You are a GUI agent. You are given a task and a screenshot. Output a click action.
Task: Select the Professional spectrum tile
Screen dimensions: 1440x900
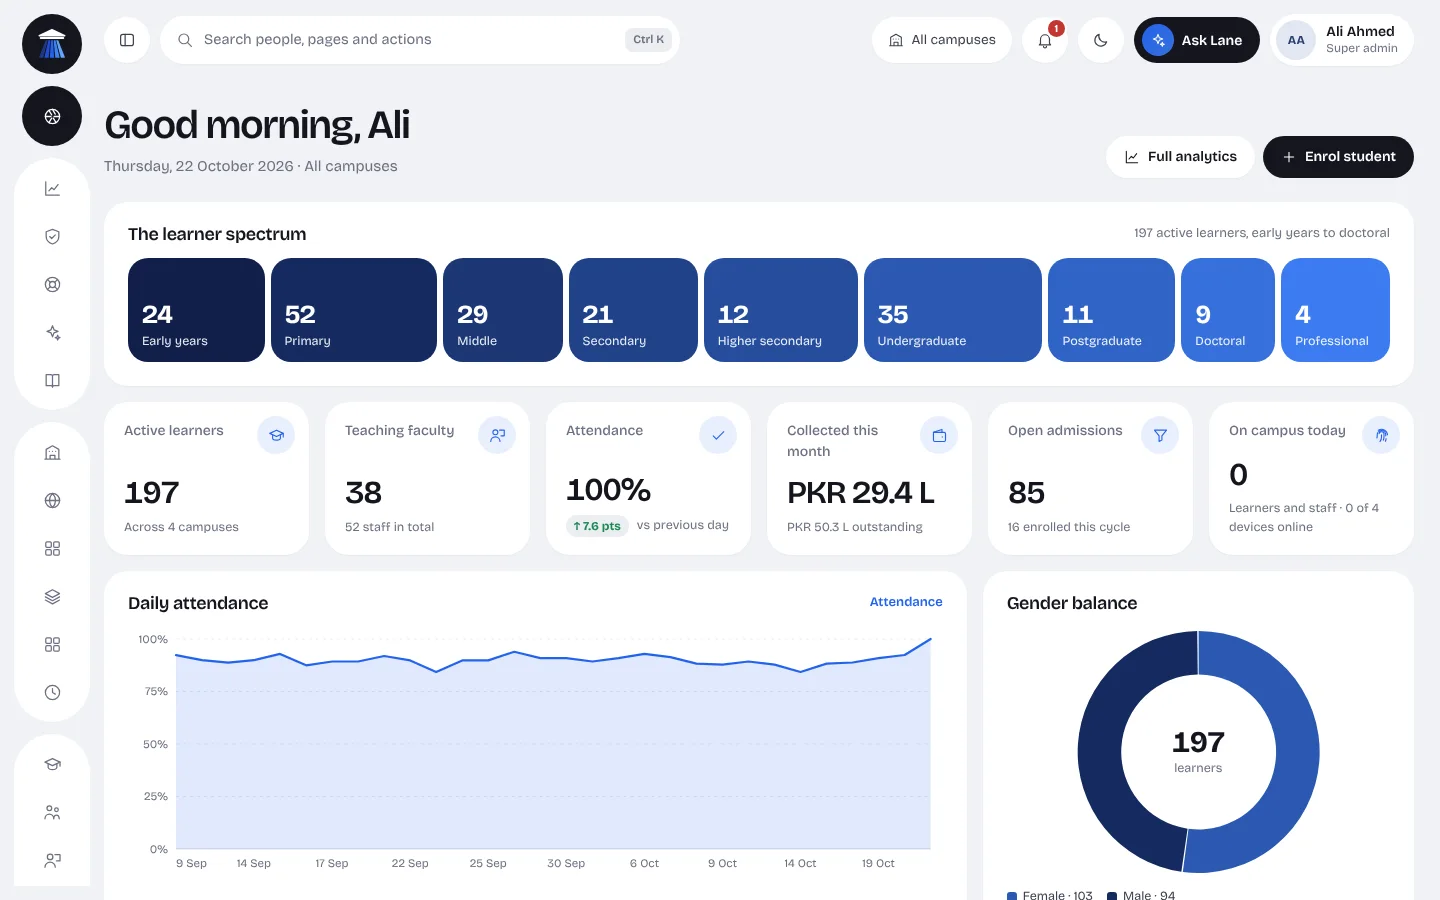[1335, 310]
